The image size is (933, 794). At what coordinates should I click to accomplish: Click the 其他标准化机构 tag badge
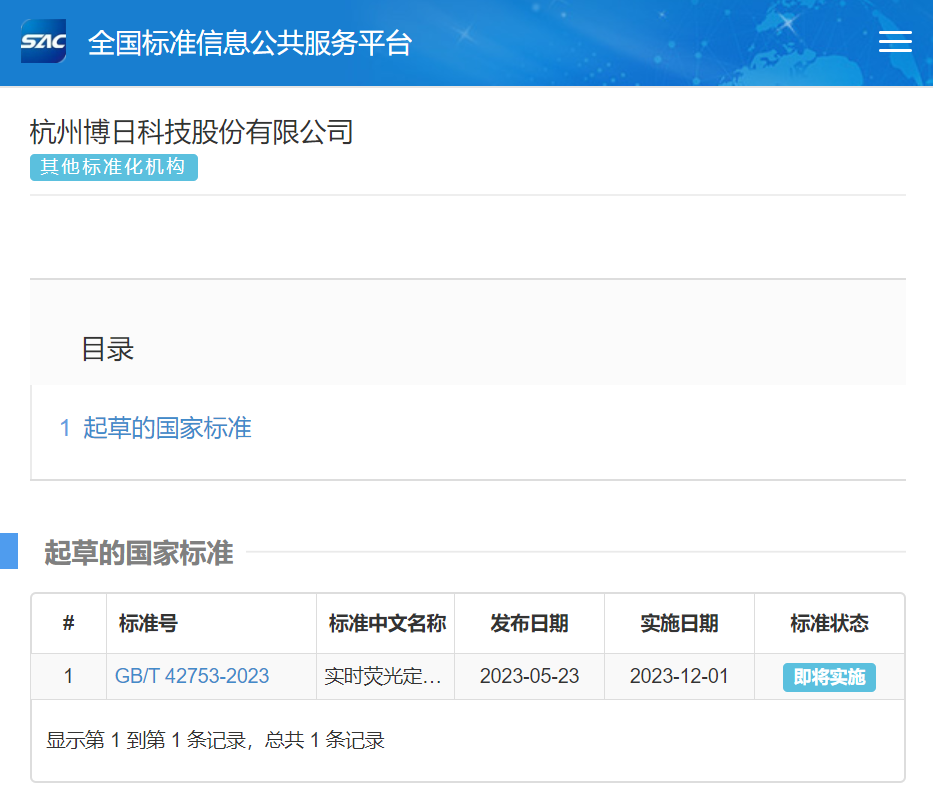(x=114, y=167)
